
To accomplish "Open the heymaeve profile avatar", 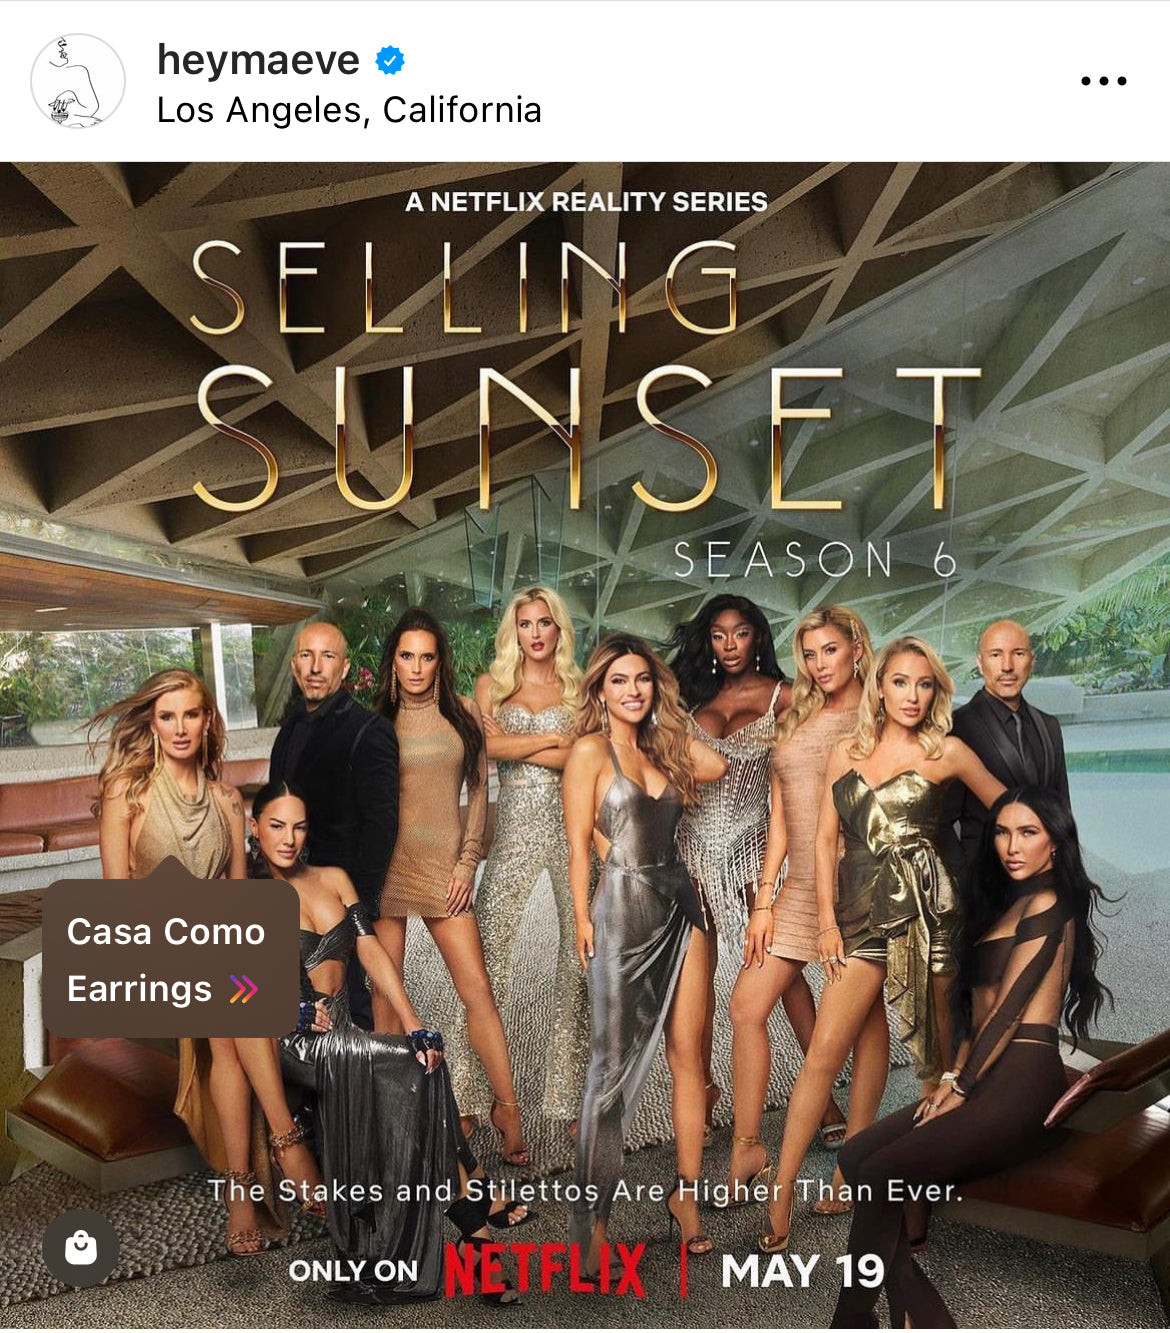I will pos(78,81).
